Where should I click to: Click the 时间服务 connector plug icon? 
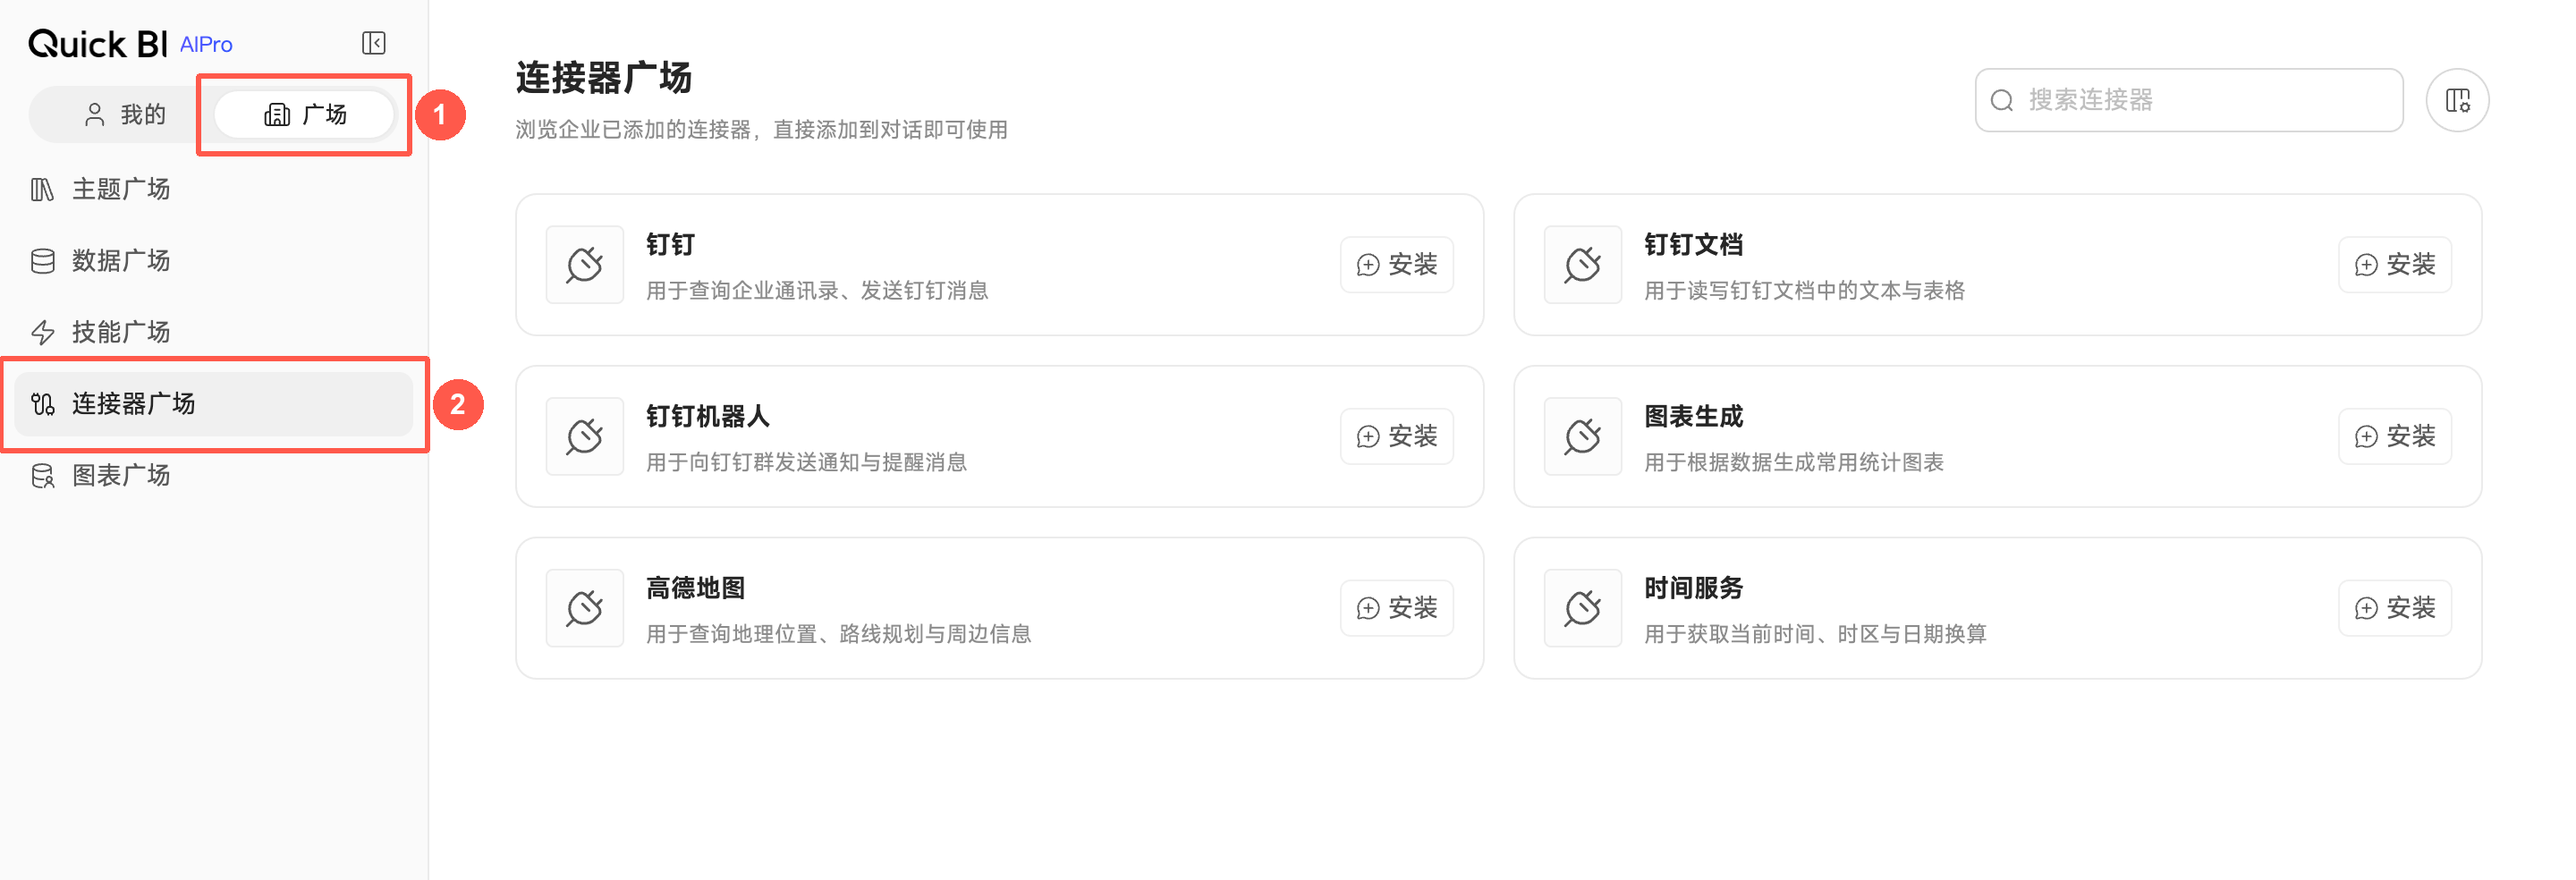coord(1583,608)
